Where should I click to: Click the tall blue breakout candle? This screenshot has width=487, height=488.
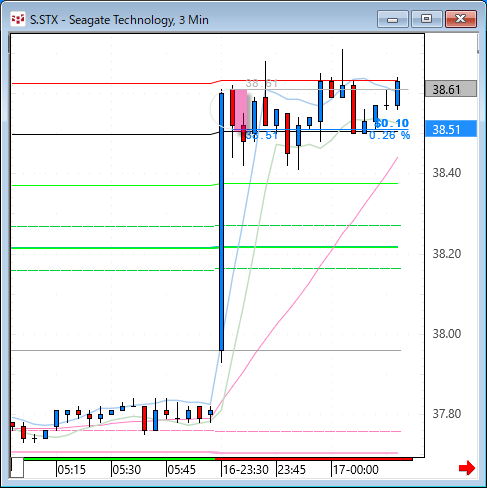click(x=221, y=222)
